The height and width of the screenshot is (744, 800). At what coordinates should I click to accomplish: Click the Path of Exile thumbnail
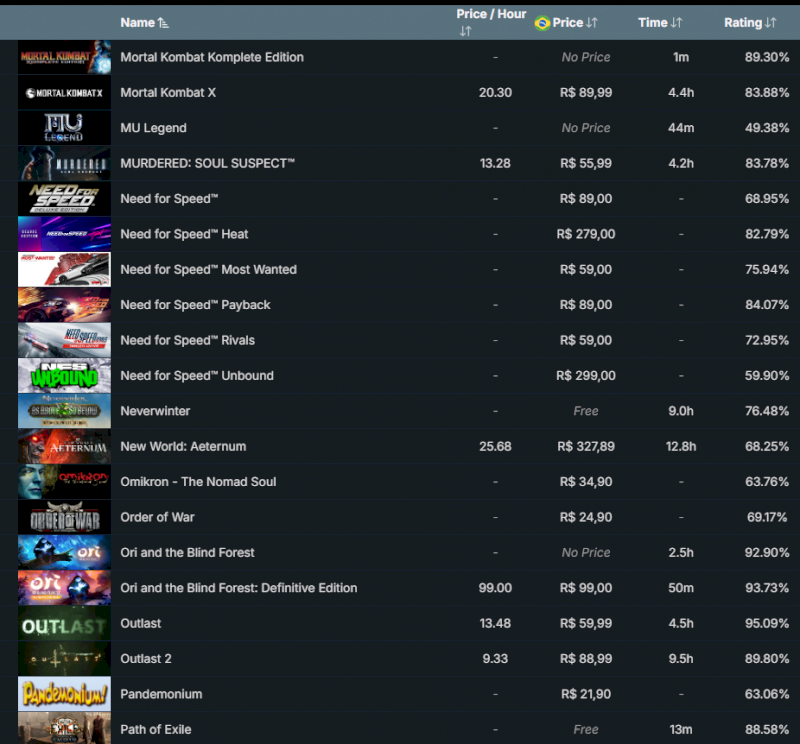(64, 729)
